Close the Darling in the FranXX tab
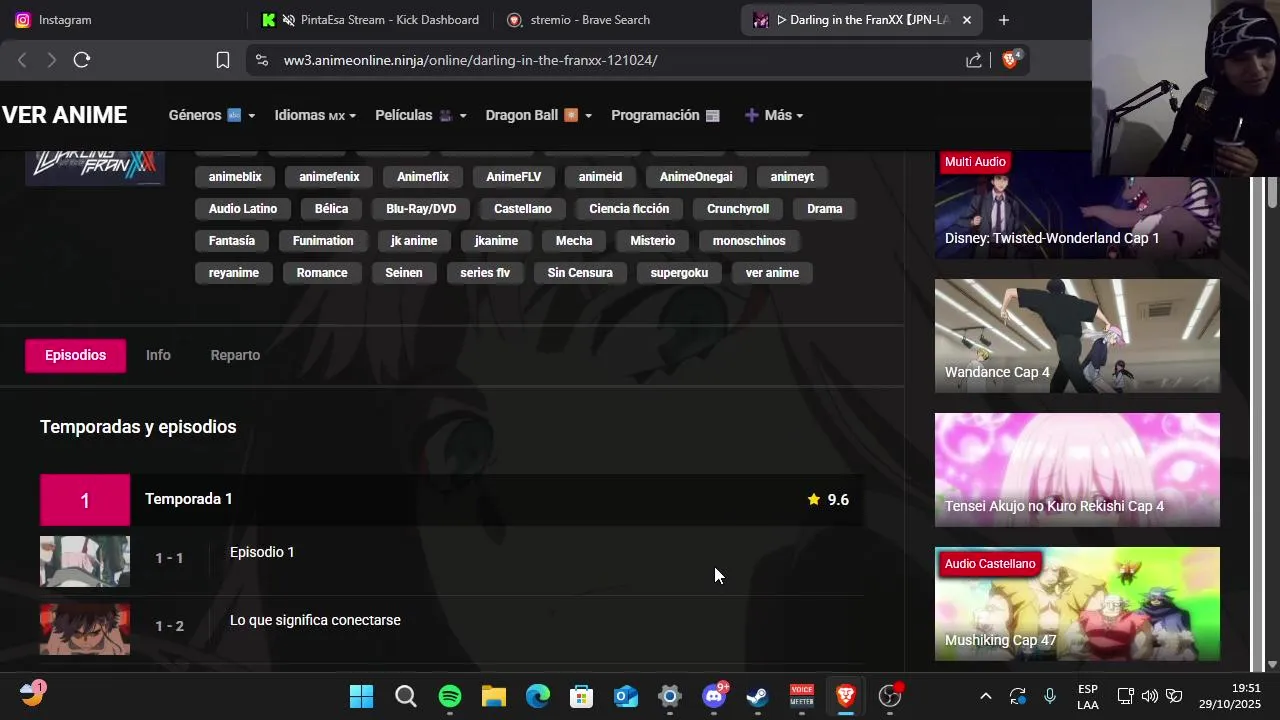1280x720 pixels. coord(967,20)
